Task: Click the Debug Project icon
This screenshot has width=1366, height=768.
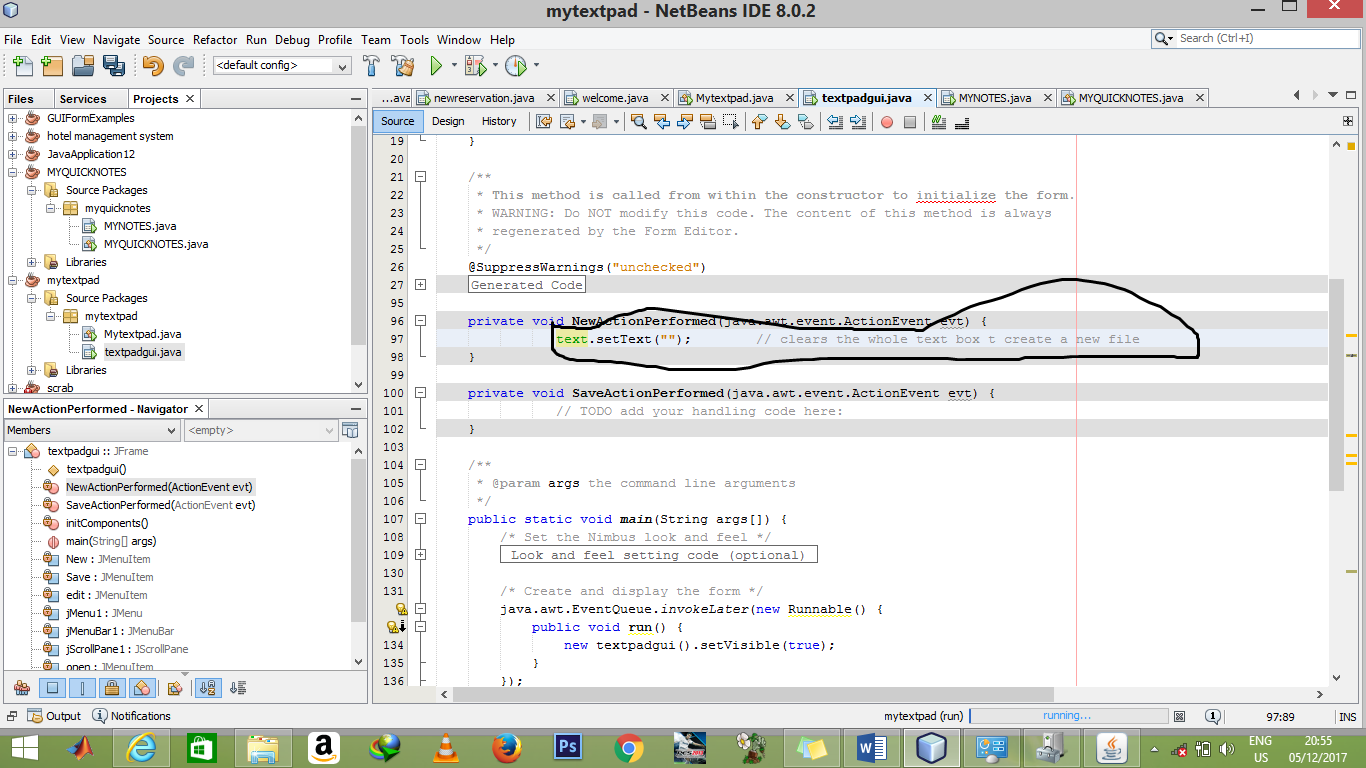Action: 475,66
